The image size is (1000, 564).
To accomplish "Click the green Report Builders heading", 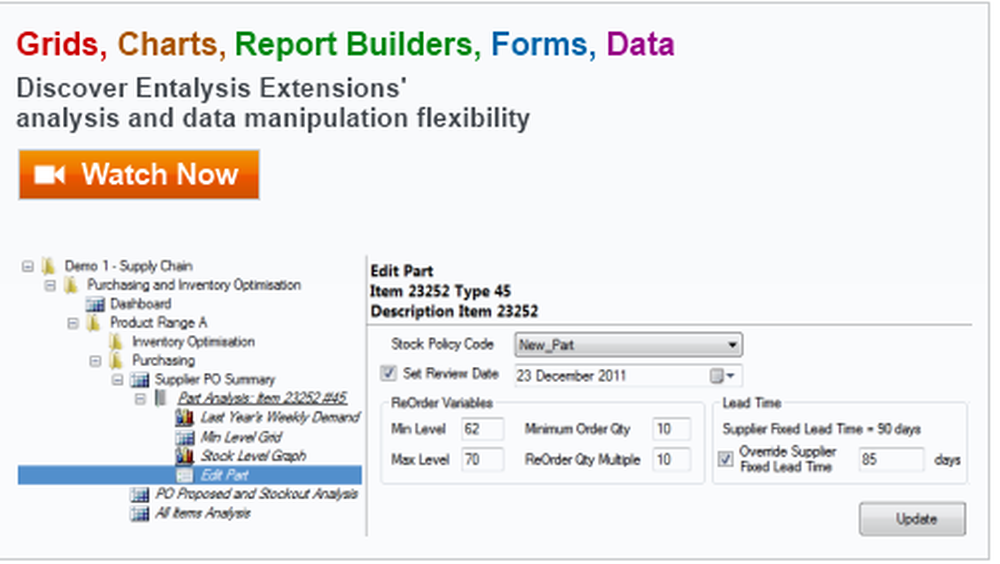I will (357, 45).
